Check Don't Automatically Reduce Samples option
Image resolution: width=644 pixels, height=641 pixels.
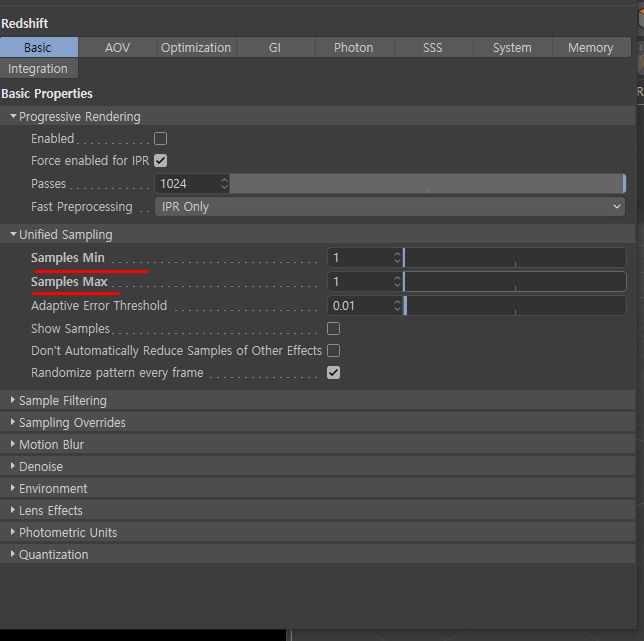tap(334, 351)
